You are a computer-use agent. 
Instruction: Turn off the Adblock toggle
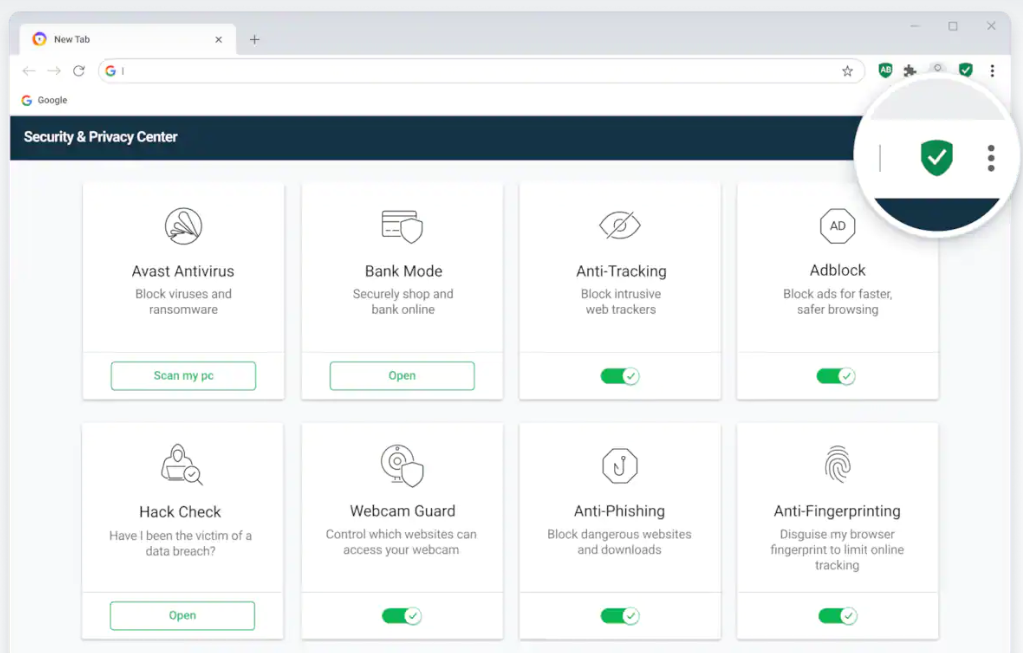[836, 376]
